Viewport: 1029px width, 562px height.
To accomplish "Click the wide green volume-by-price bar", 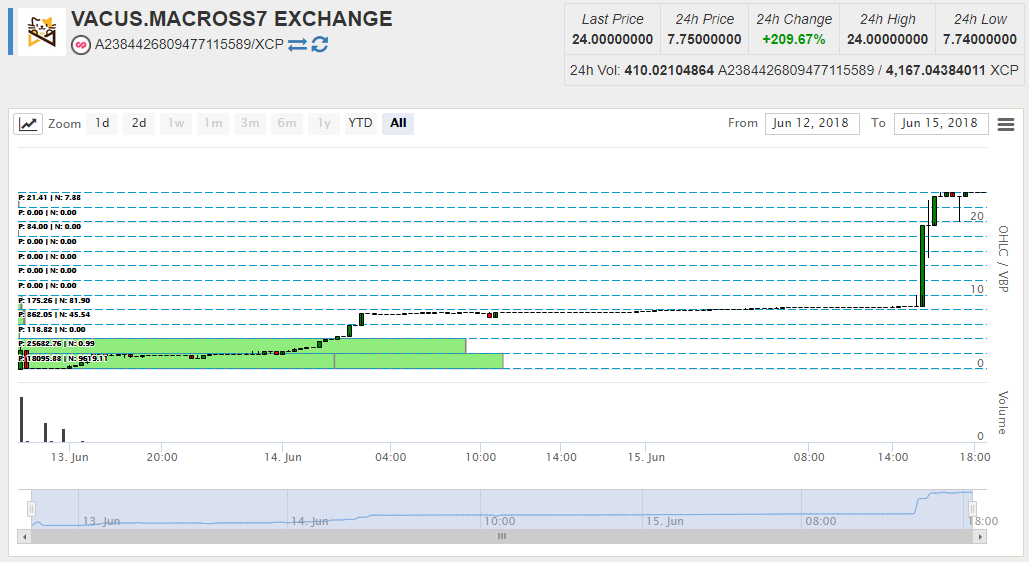I will click(240, 346).
